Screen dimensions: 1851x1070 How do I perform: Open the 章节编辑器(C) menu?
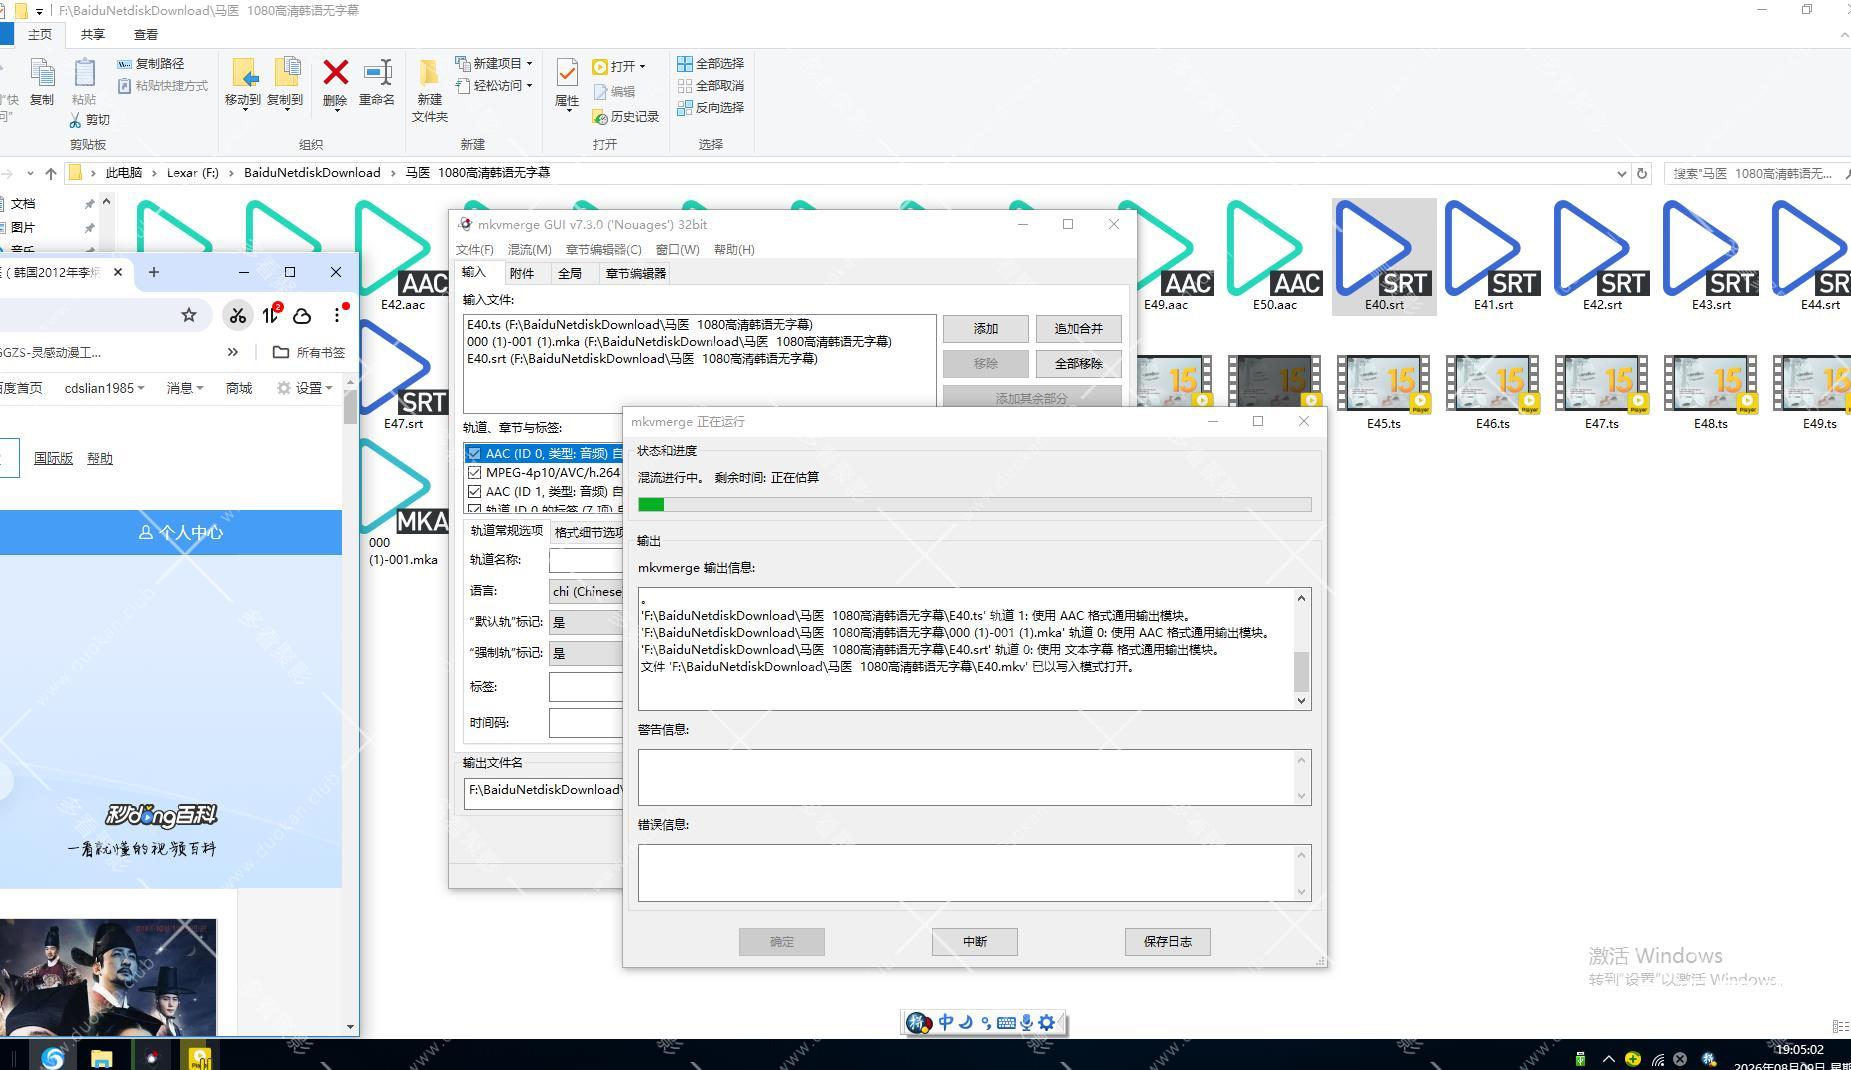click(604, 250)
